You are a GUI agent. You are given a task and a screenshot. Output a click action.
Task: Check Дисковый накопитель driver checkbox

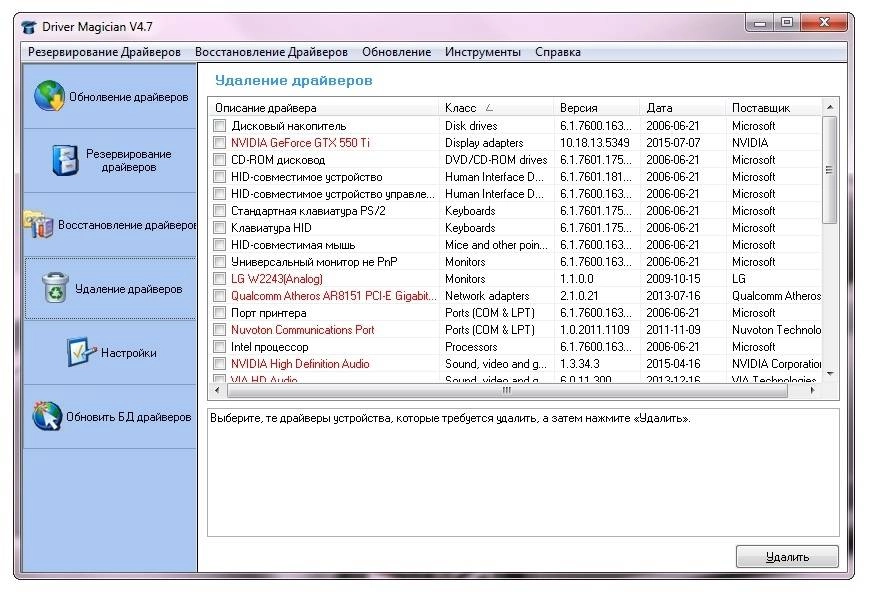click(220, 126)
